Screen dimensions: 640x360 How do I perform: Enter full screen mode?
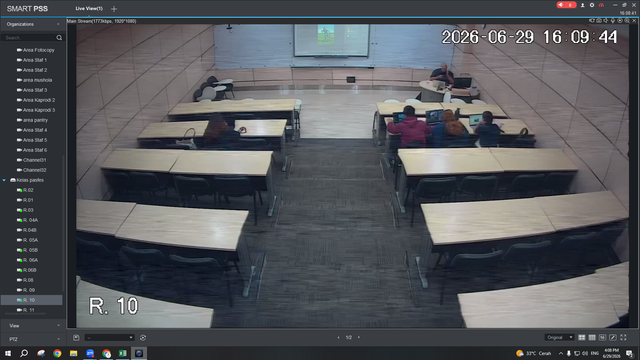tap(623, 337)
